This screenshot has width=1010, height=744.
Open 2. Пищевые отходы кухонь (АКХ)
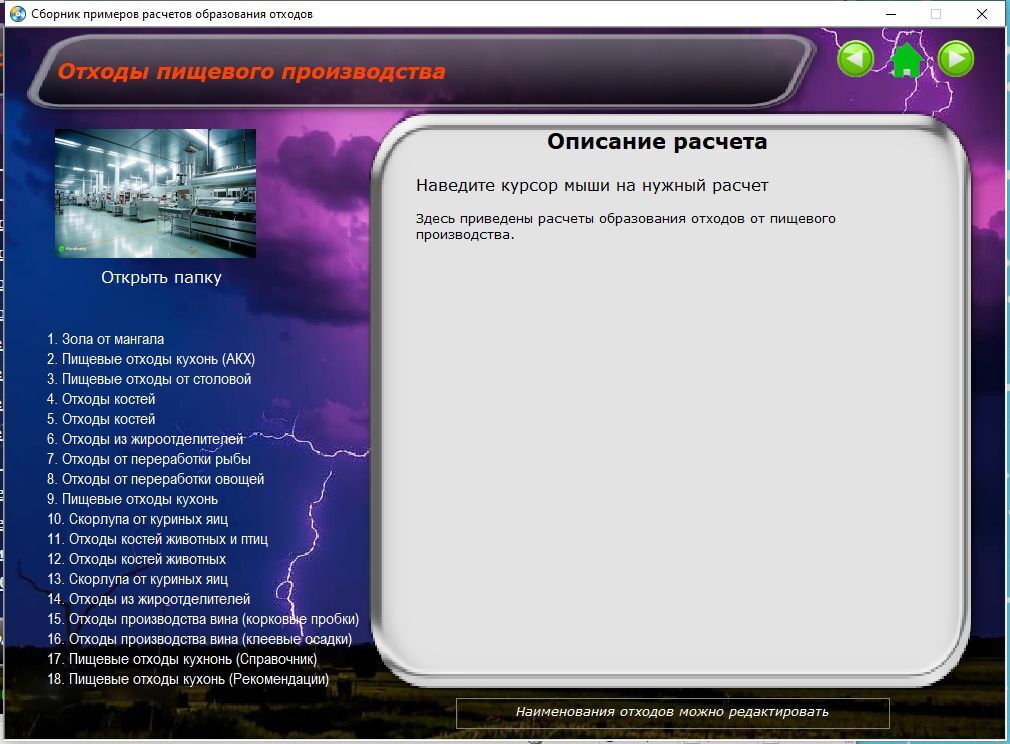(x=151, y=359)
